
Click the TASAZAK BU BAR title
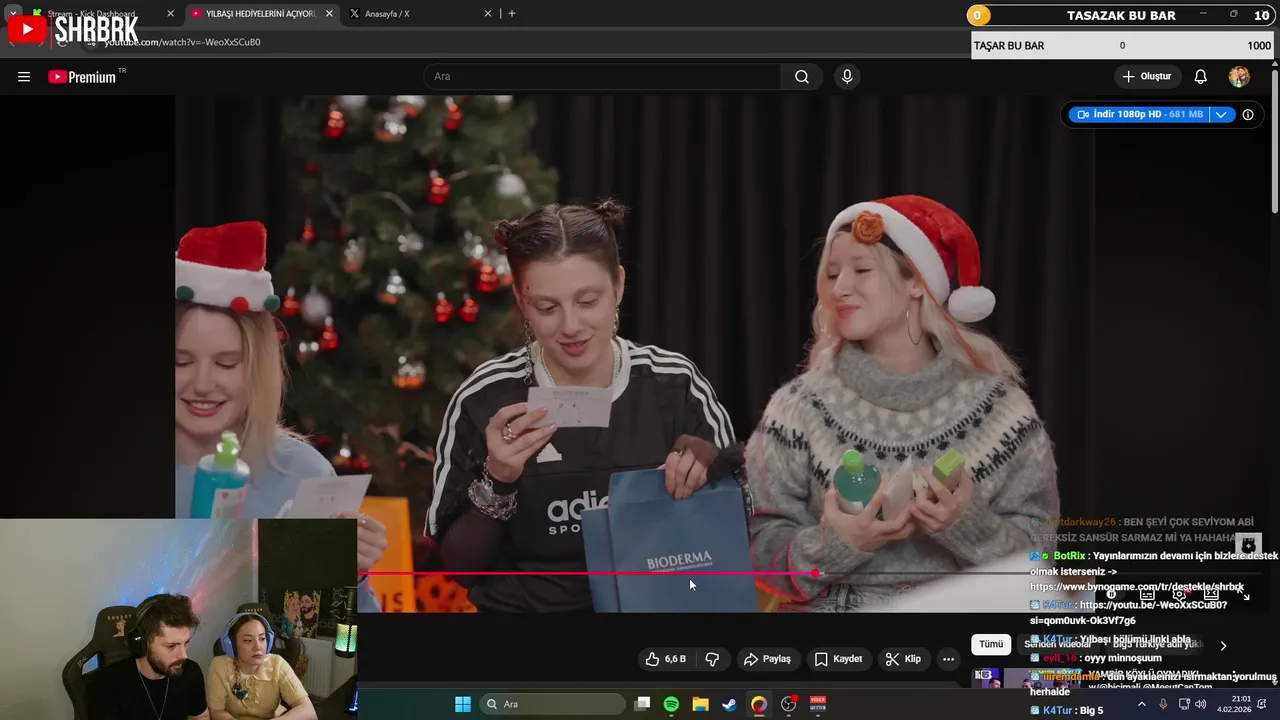coord(1121,15)
